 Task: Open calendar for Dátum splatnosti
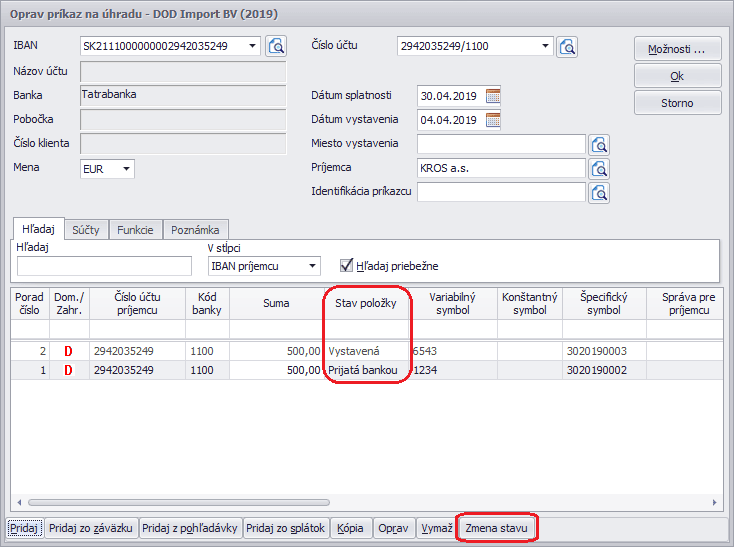492,96
